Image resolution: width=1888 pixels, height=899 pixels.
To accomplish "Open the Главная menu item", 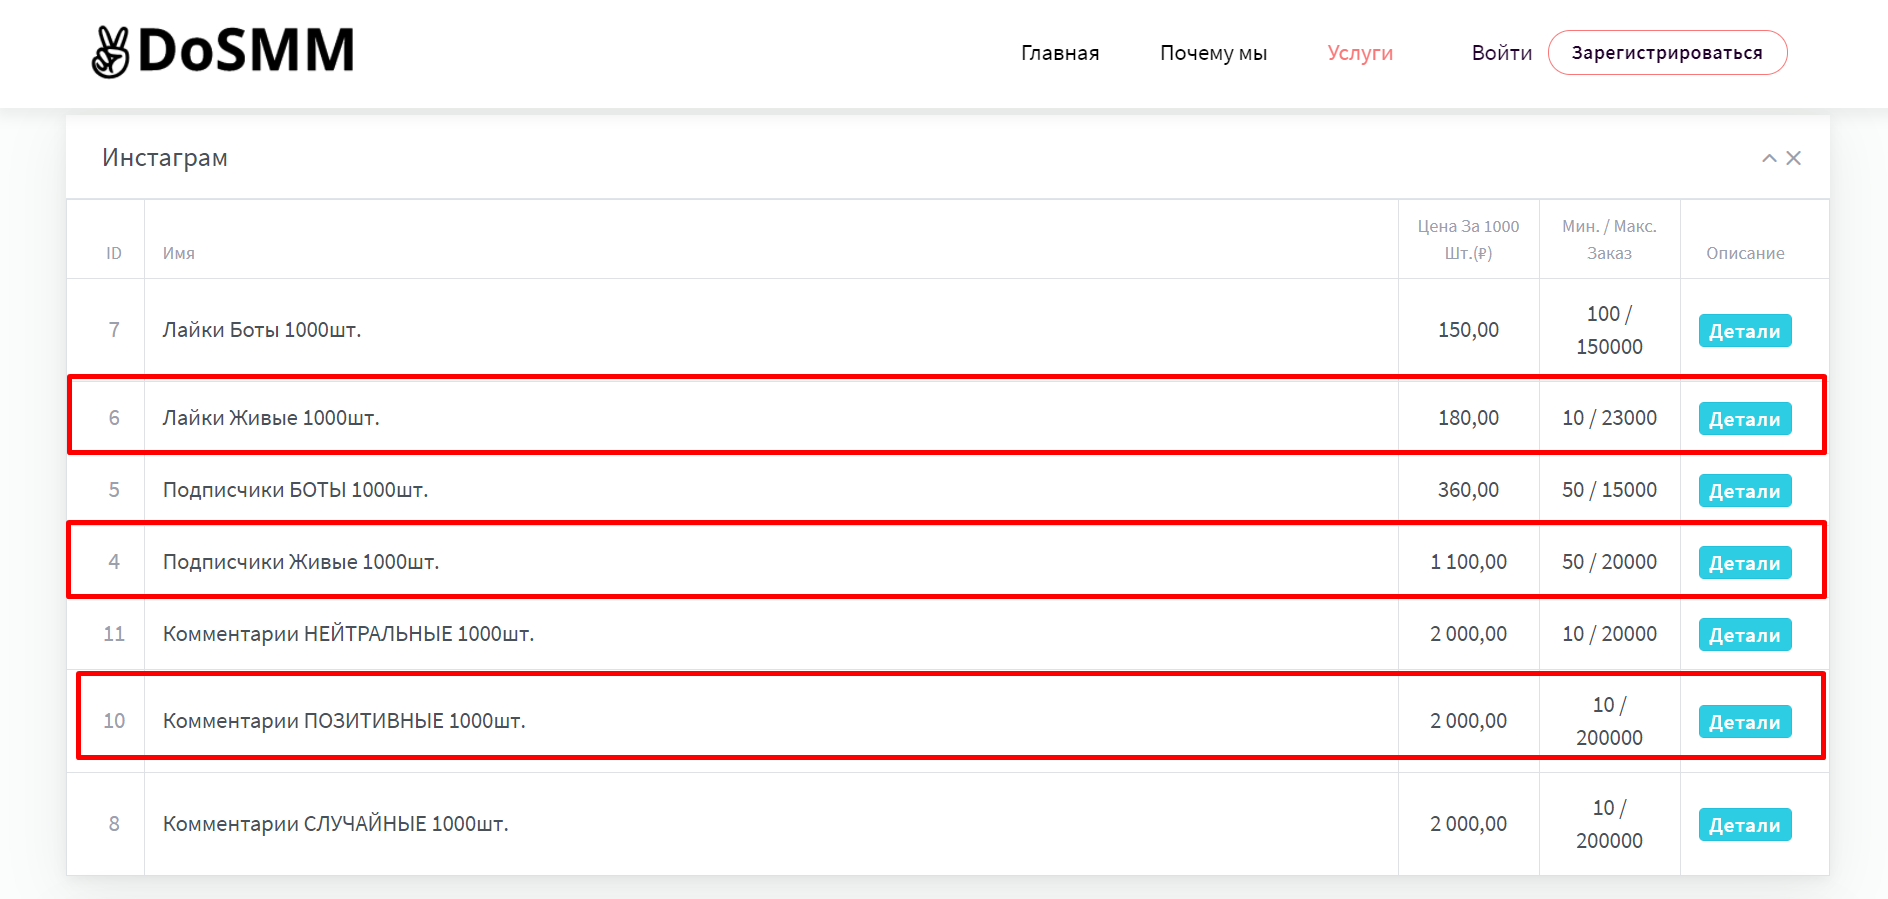I will coord(1059,53).
